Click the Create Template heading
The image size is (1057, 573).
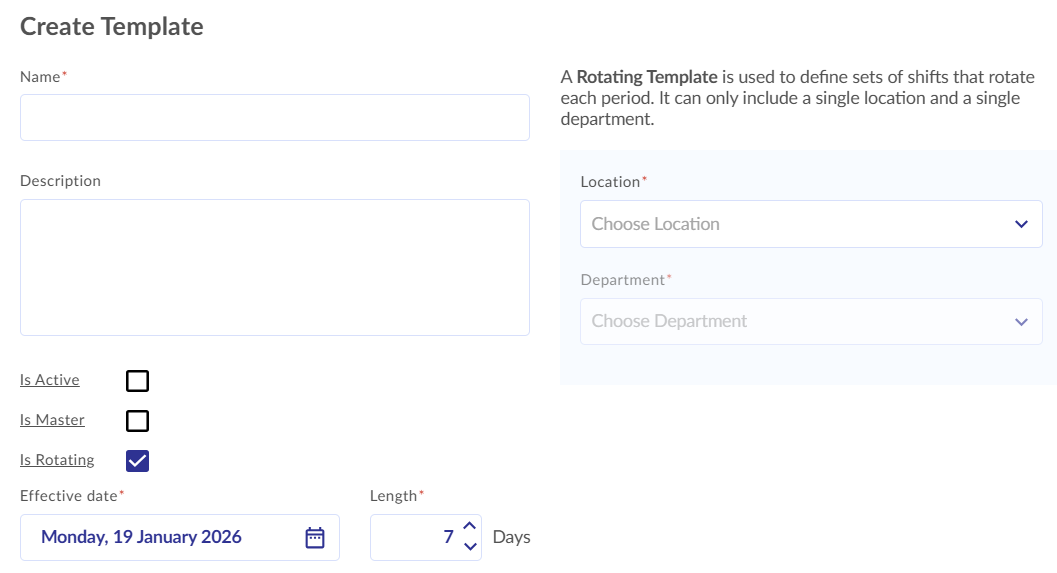click(112, 27)
